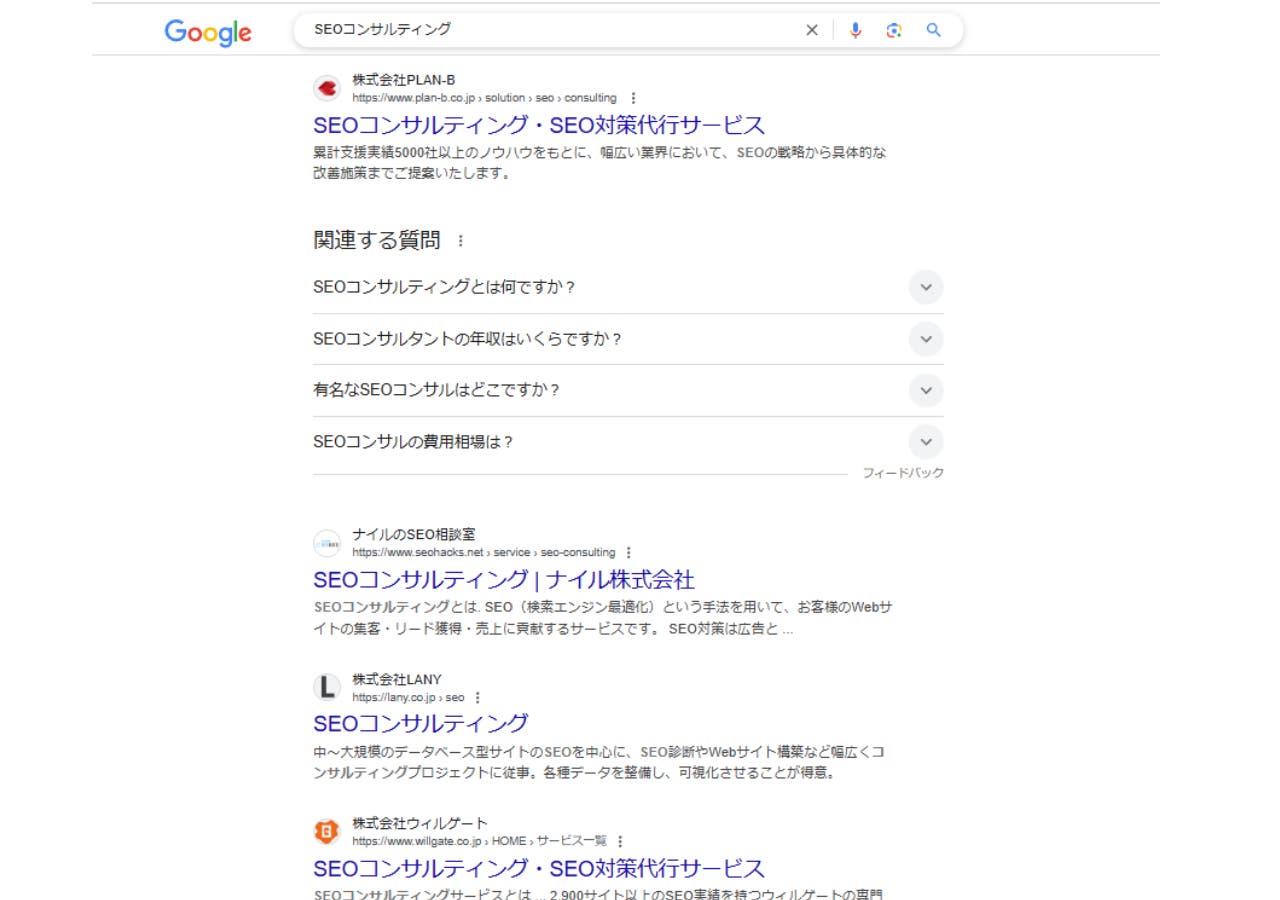Expand question SEOコンサルティングとは何ですか？
This screenshot has height=900, width=1280.
(x=628, y=287)
